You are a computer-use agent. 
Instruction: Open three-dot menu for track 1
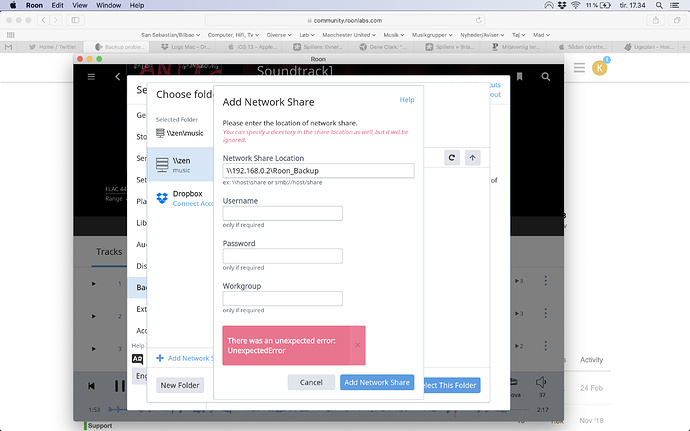point(546,280)
